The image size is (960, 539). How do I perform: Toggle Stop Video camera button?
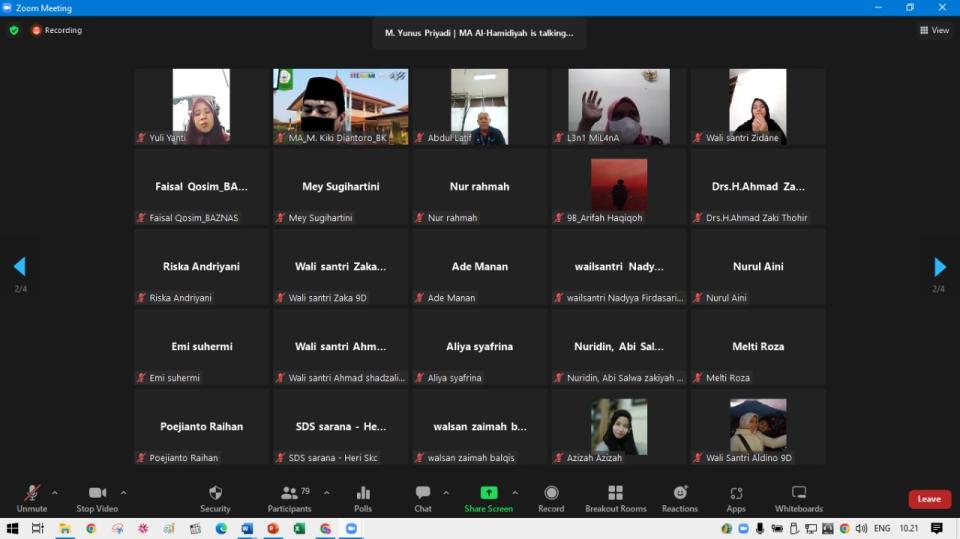[x=97, y=498]
